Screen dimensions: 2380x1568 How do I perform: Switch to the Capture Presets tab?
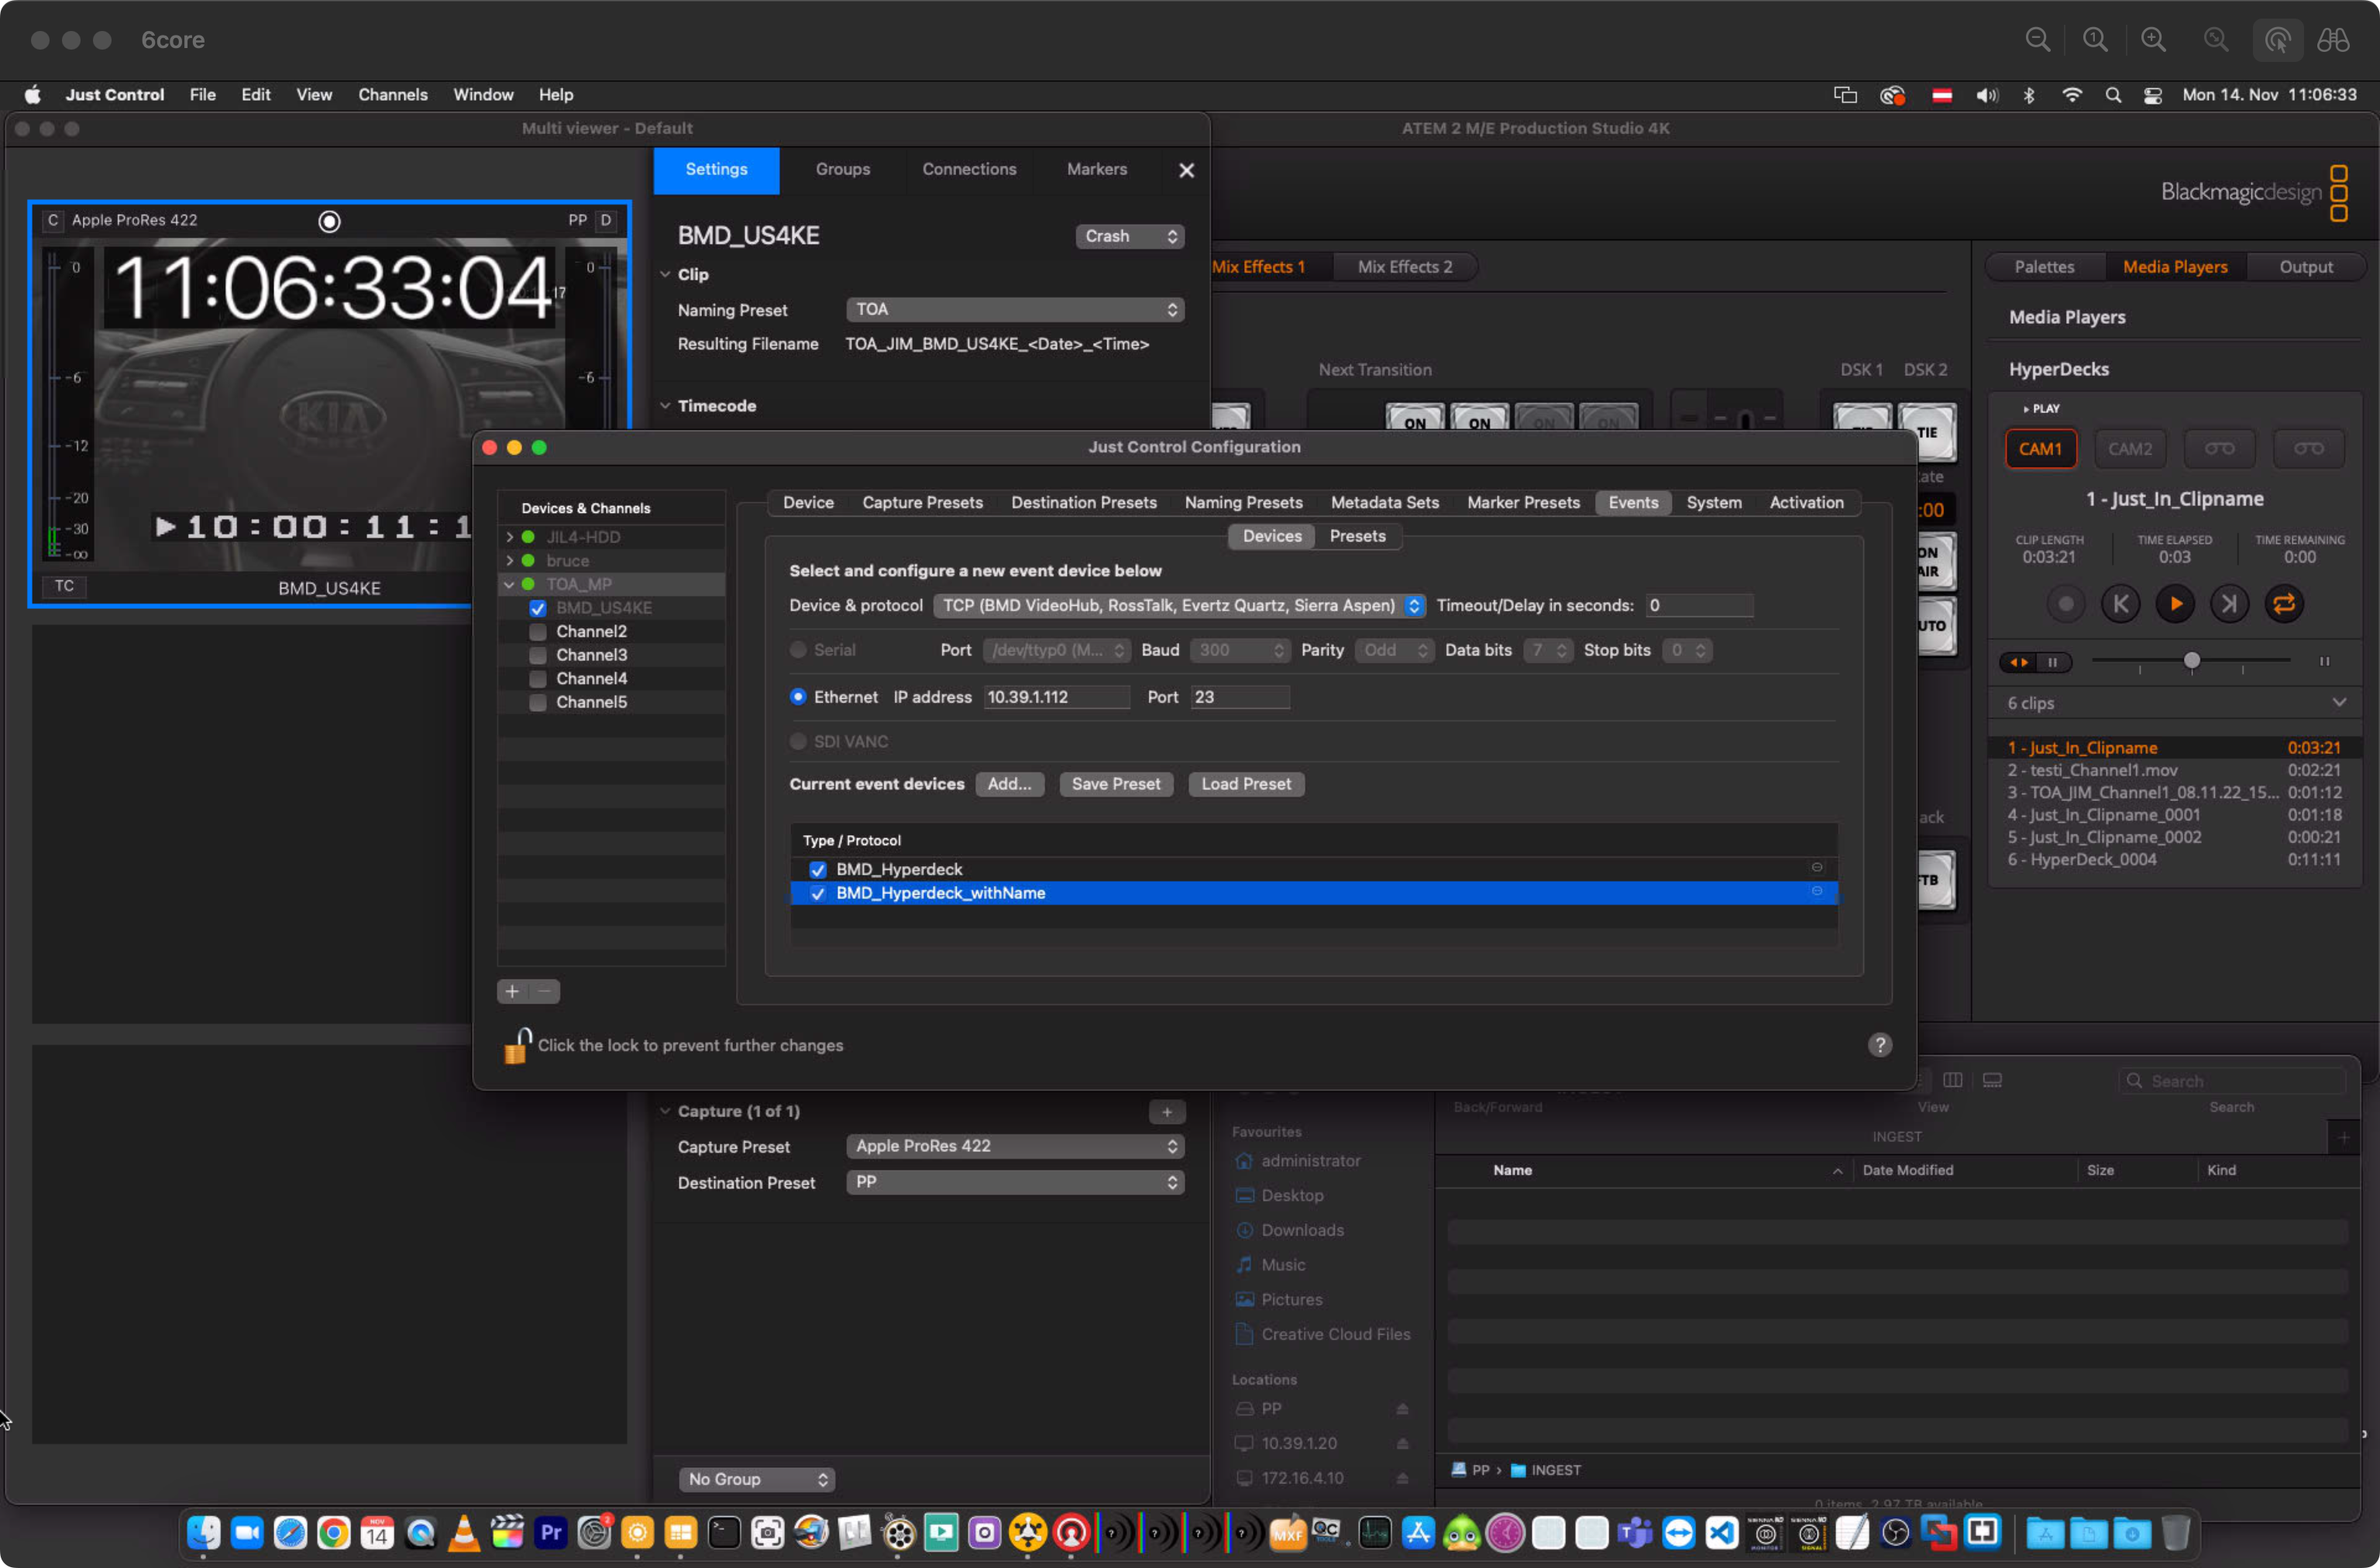(922, 503)
